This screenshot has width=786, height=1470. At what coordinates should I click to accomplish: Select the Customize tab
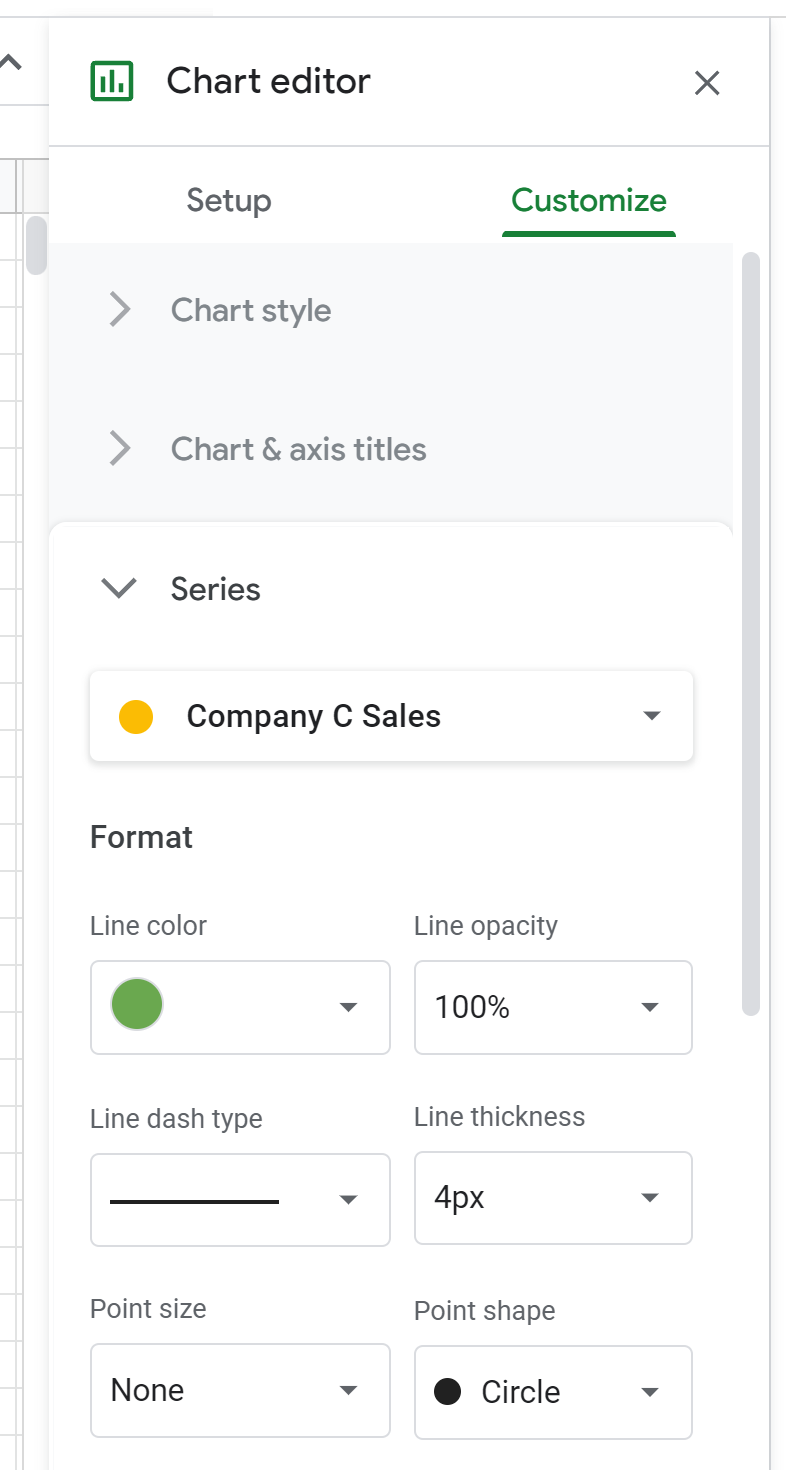coord(589,200)
